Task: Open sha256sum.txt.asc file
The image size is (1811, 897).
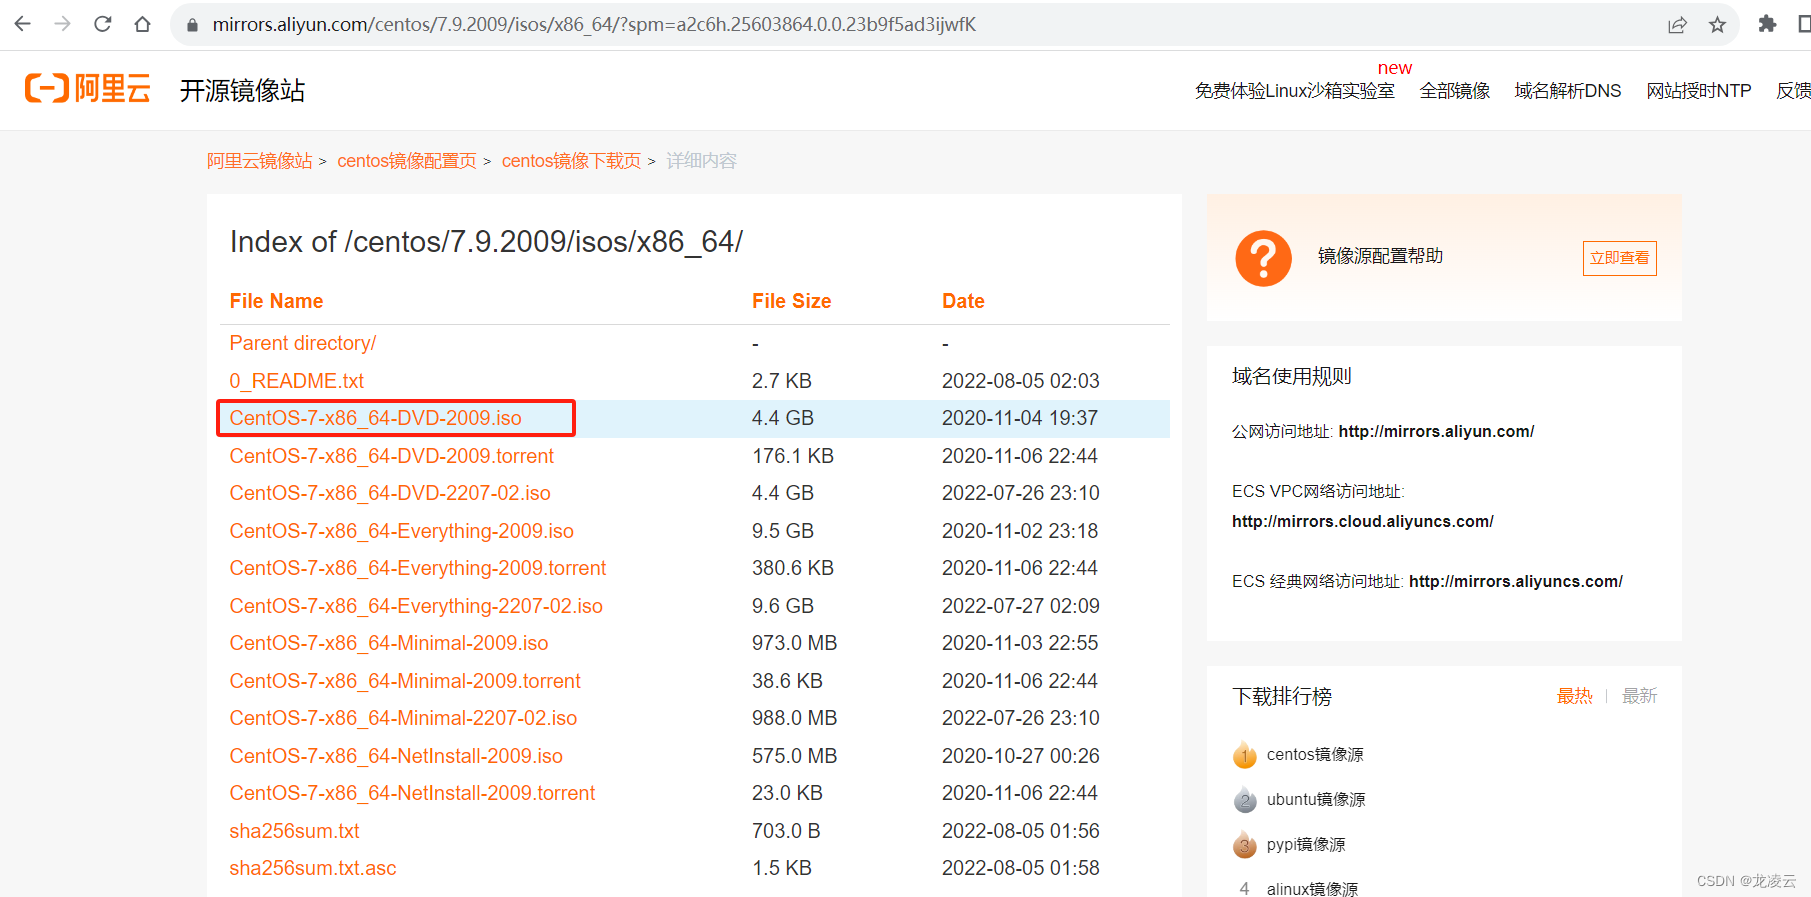Action: coord(313,868)
